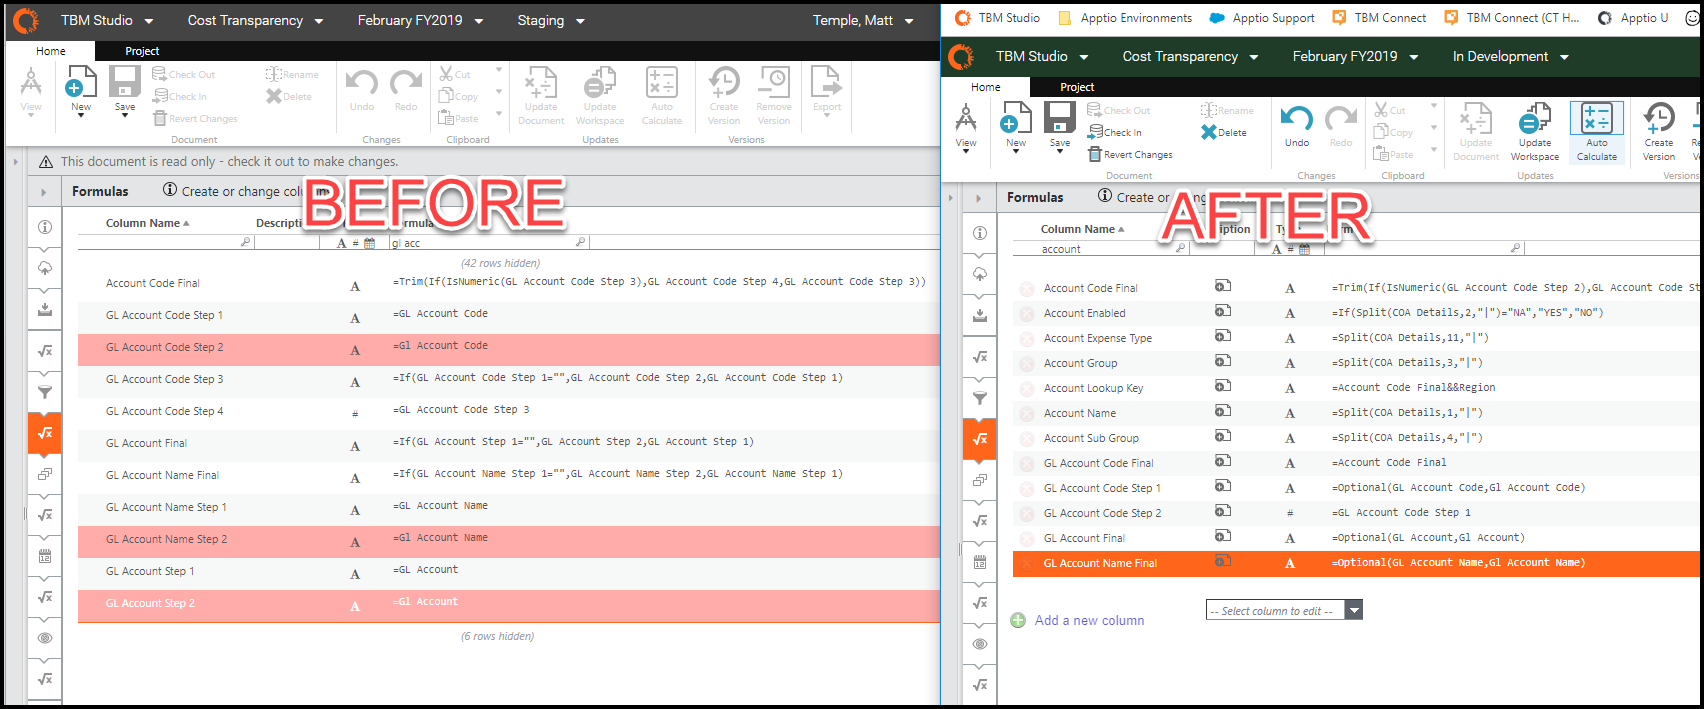This screenshot has height=709, width=1704.
Task: Click Revert Changes in AFTER window
Action: pyautogui.click(x=1130, y=155)
